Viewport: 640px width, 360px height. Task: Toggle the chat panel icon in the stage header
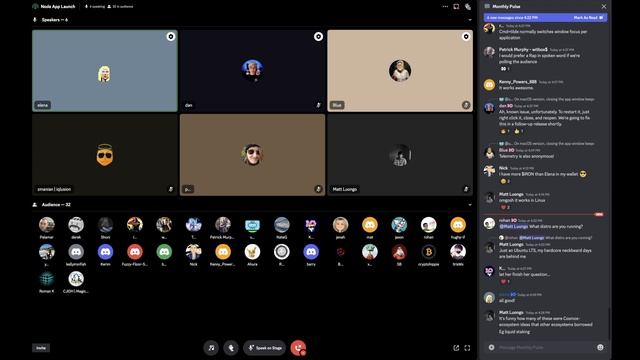[x=468, y=7]
